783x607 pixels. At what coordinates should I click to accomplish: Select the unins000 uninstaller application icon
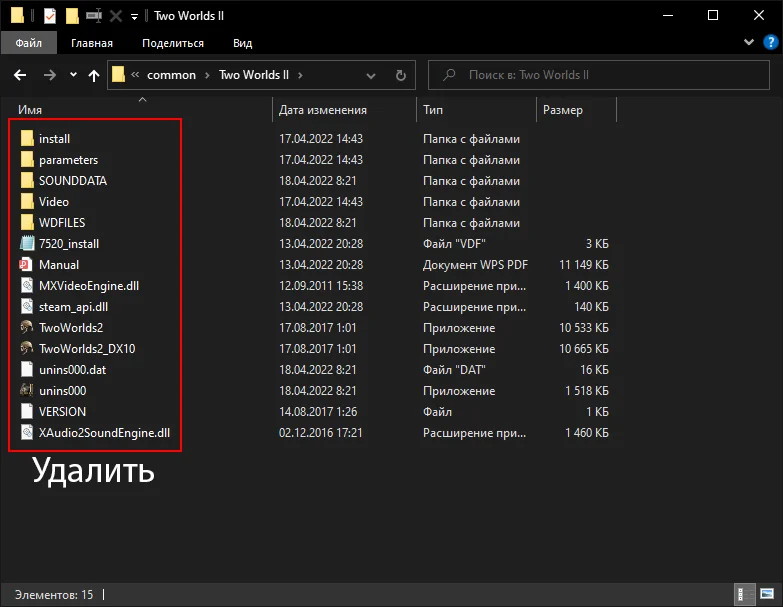27,390
